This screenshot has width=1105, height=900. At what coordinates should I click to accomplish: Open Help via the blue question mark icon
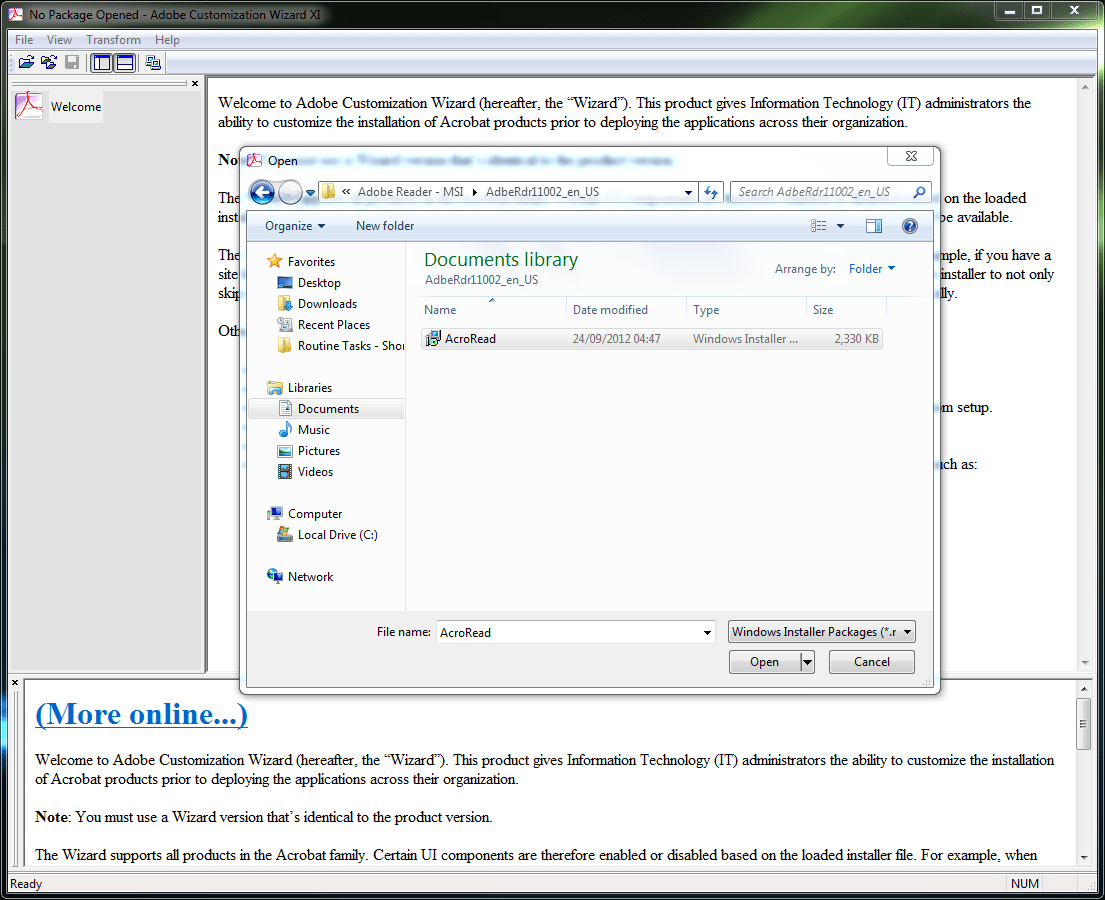click(x=908, y=225)
